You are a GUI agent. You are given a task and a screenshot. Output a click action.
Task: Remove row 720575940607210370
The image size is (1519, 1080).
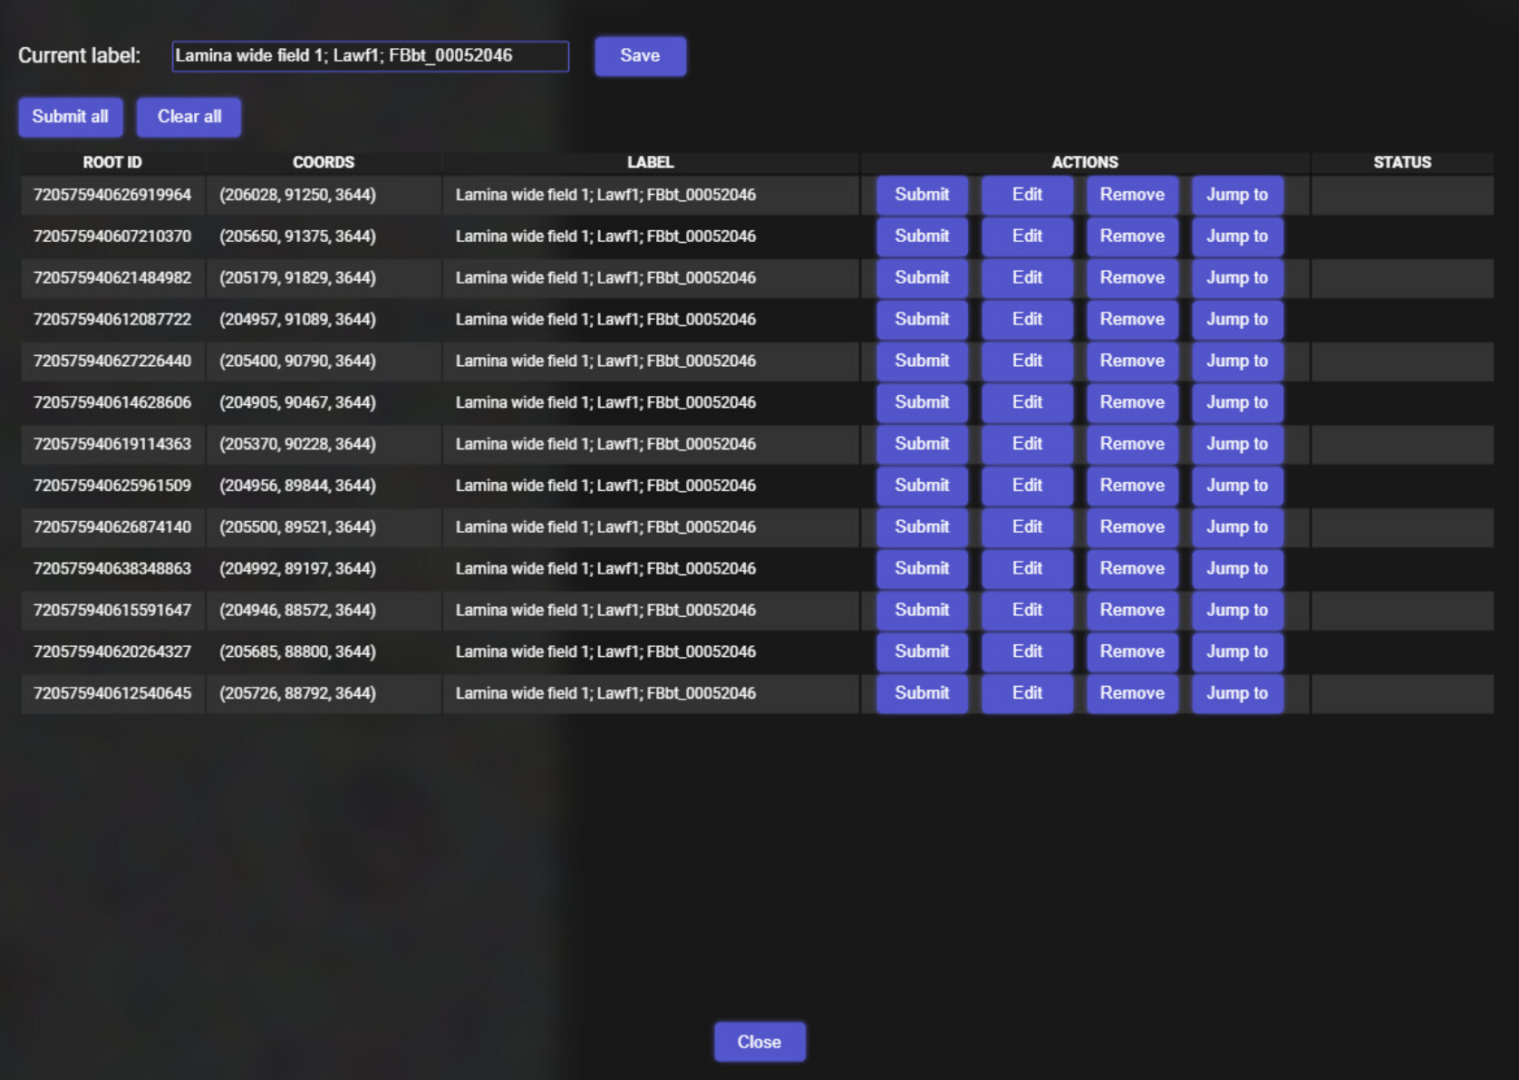1132,237
